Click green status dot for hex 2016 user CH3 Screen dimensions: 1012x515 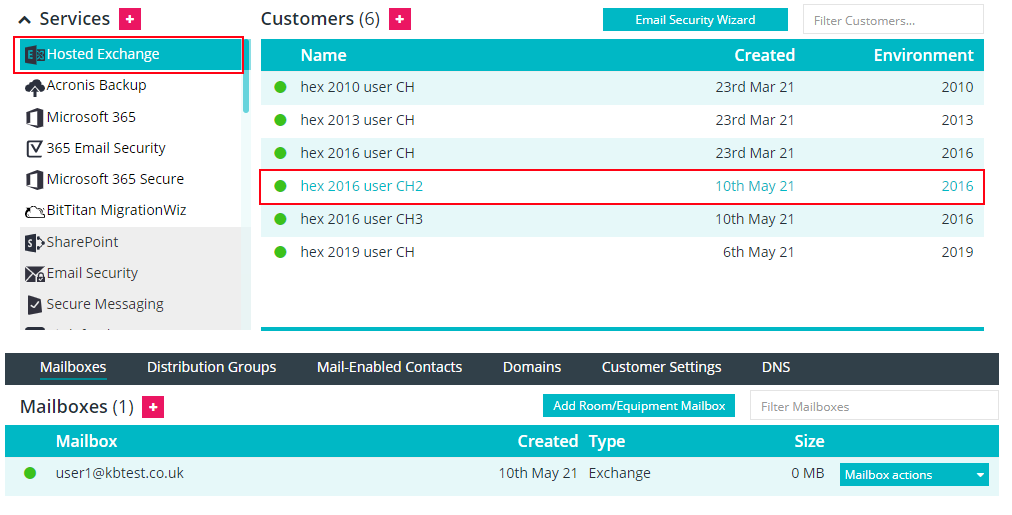tap(280, 219)
